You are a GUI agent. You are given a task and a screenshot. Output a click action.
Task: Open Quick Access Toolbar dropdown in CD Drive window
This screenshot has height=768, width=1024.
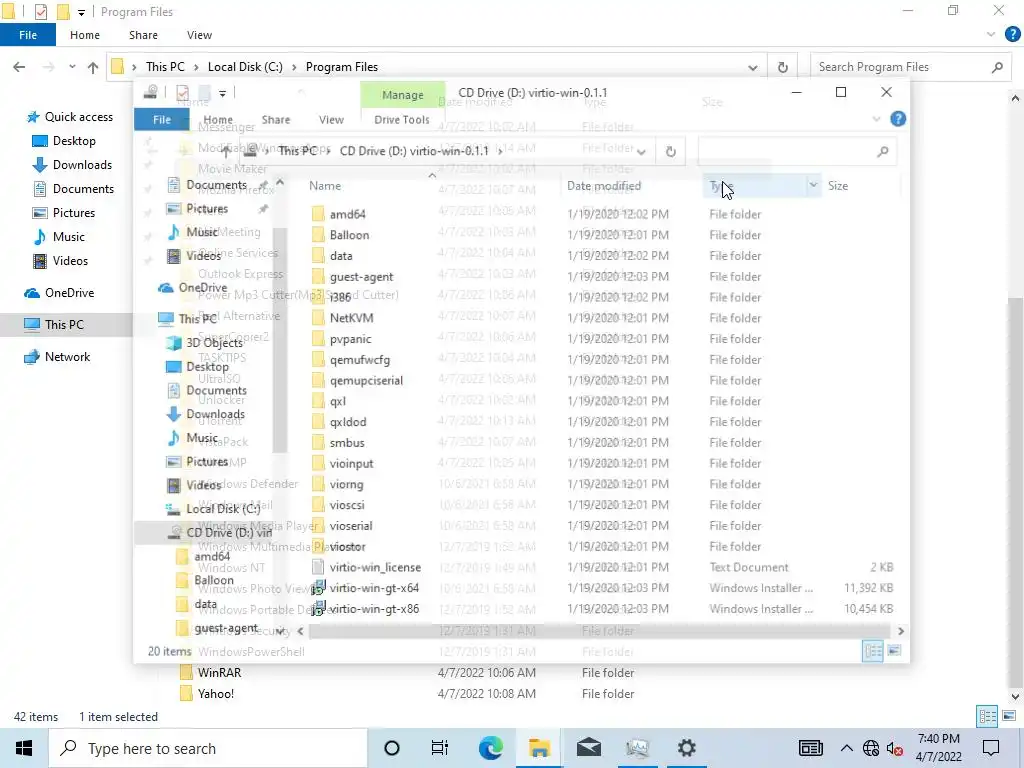pyautogui.click(x=222, y=93)
